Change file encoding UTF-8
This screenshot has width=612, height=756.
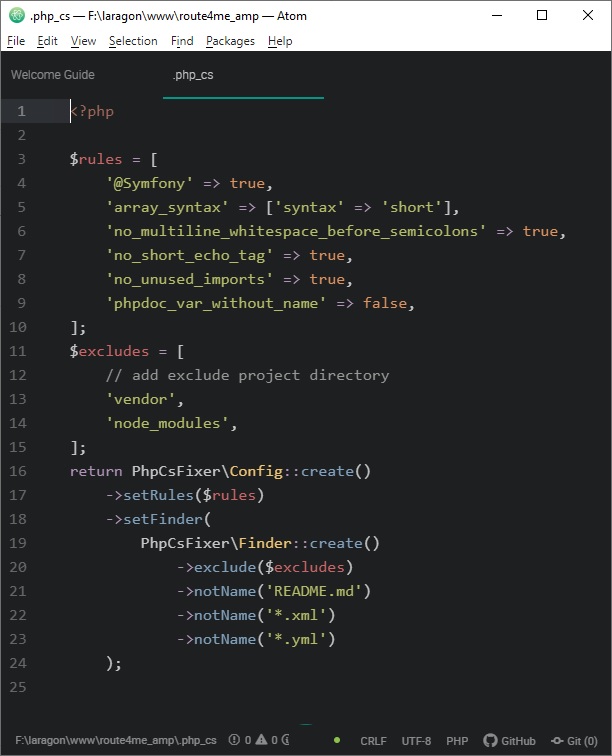click(x=416, y=741)
